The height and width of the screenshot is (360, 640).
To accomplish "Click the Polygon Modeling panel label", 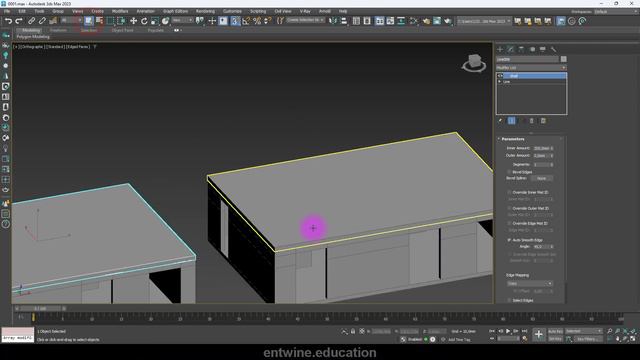I will coord(33,37).
